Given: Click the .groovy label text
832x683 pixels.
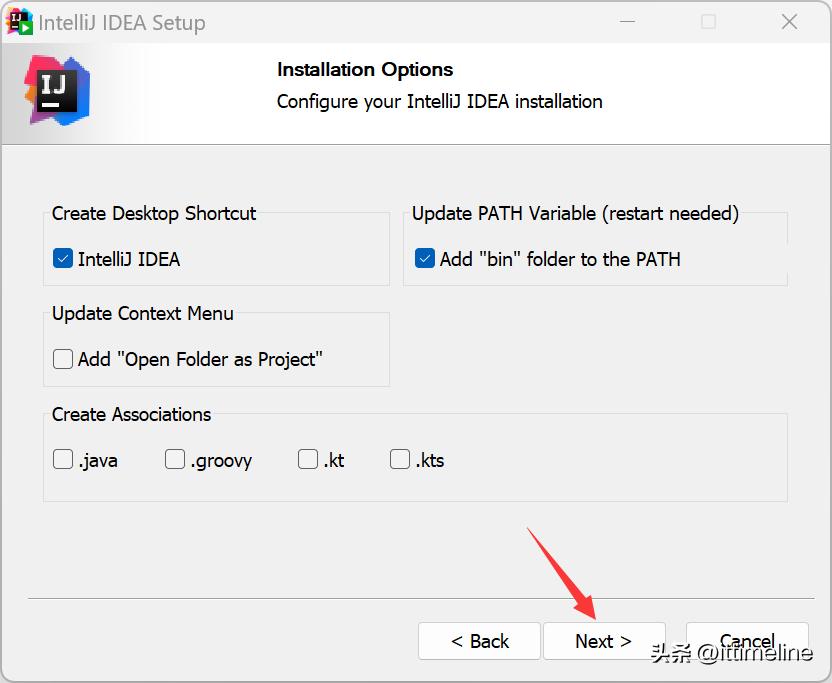Looking at the screenshot, I should pyautogui.click(x=221, y=461).
